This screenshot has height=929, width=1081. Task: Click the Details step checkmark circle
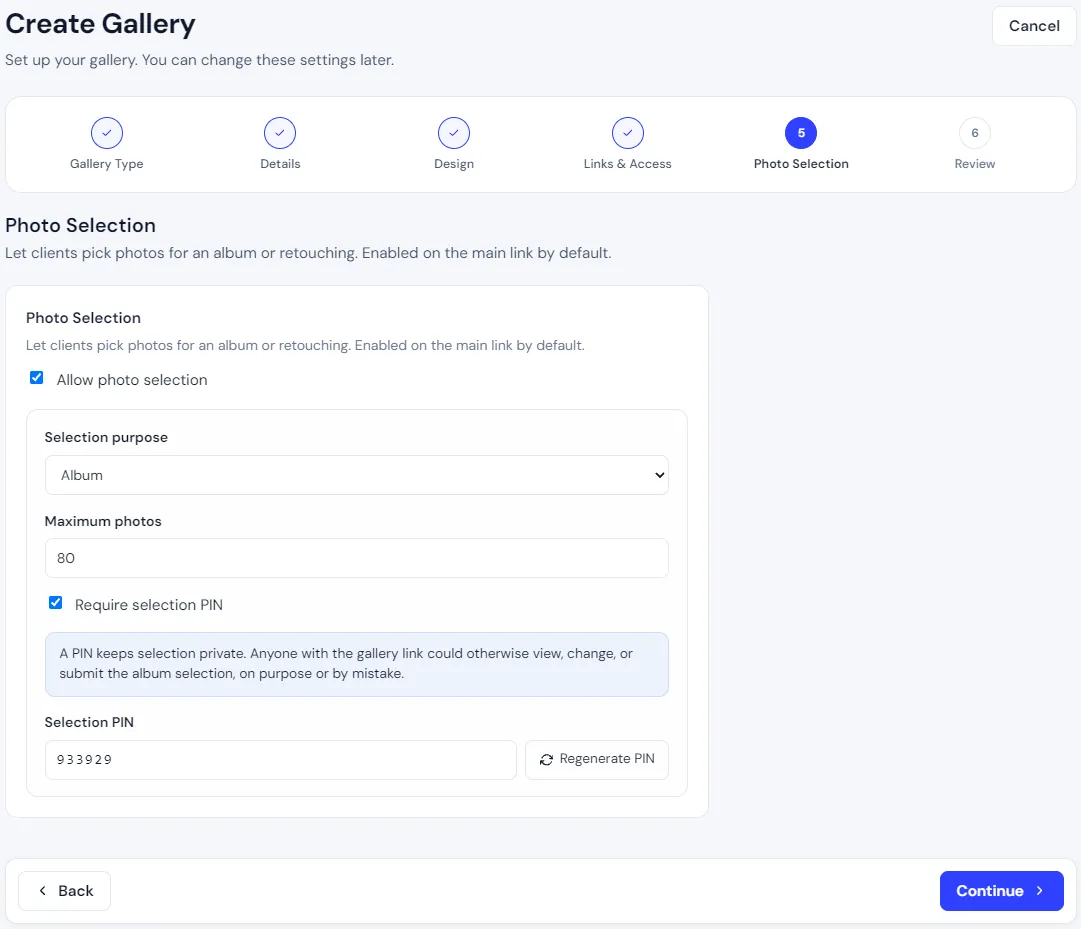click(280, 133)
